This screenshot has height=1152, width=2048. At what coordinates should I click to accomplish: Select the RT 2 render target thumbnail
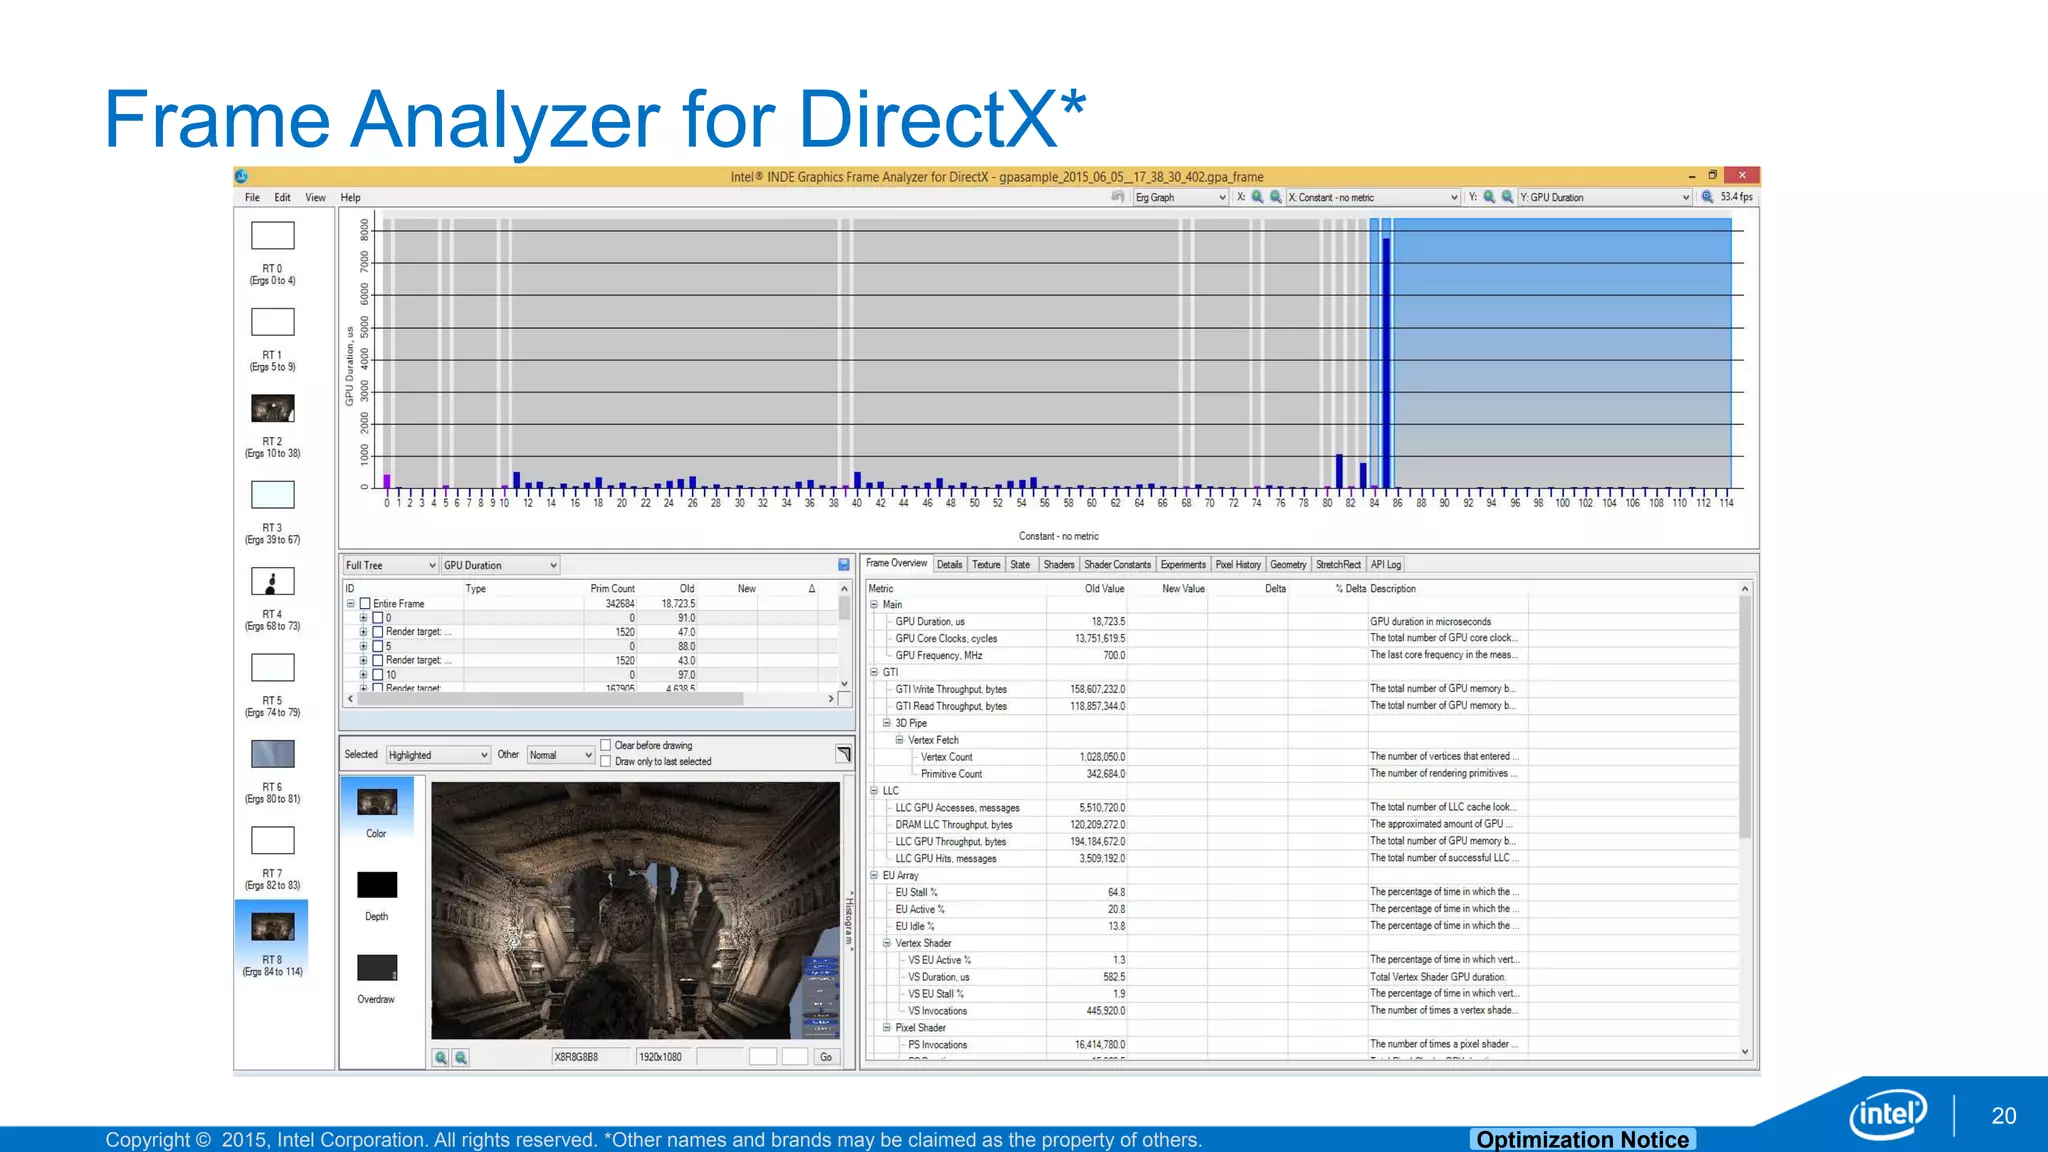pyautogui.click(x=272, y=408)
